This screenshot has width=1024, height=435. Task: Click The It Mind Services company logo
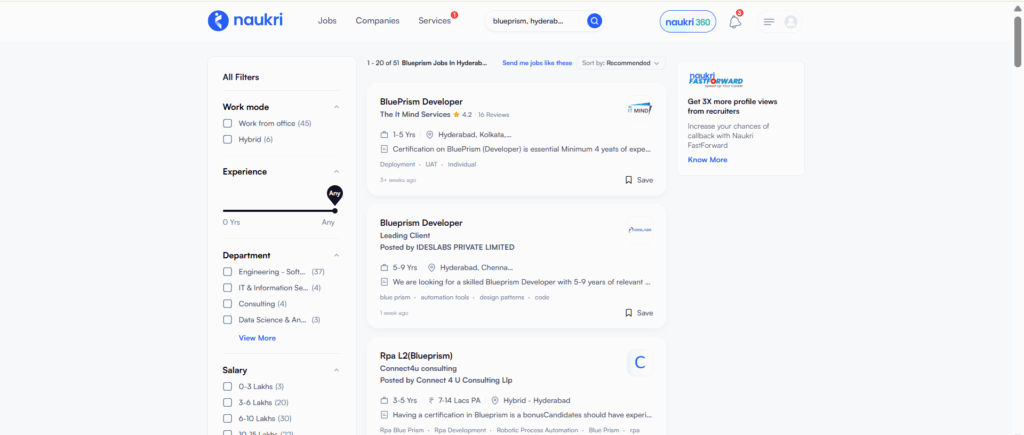(640, 109)
